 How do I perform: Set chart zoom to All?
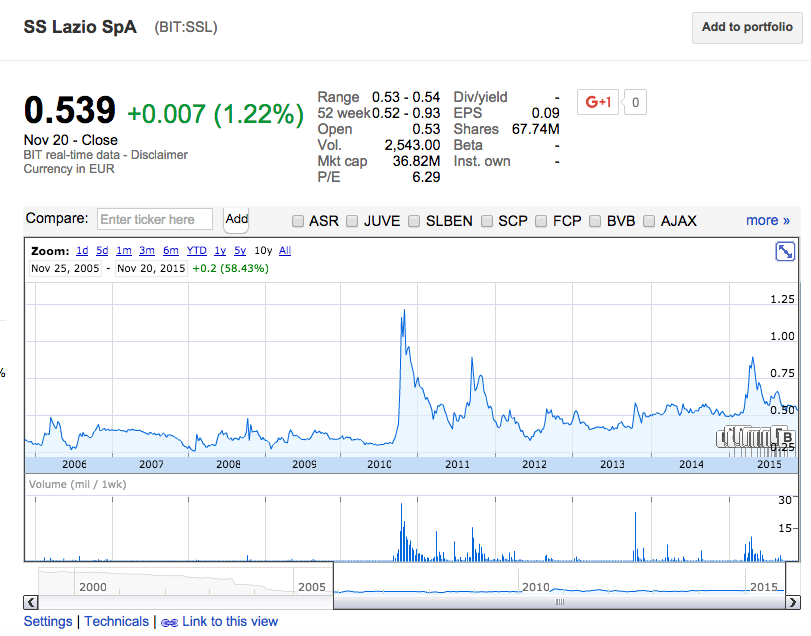285,251
